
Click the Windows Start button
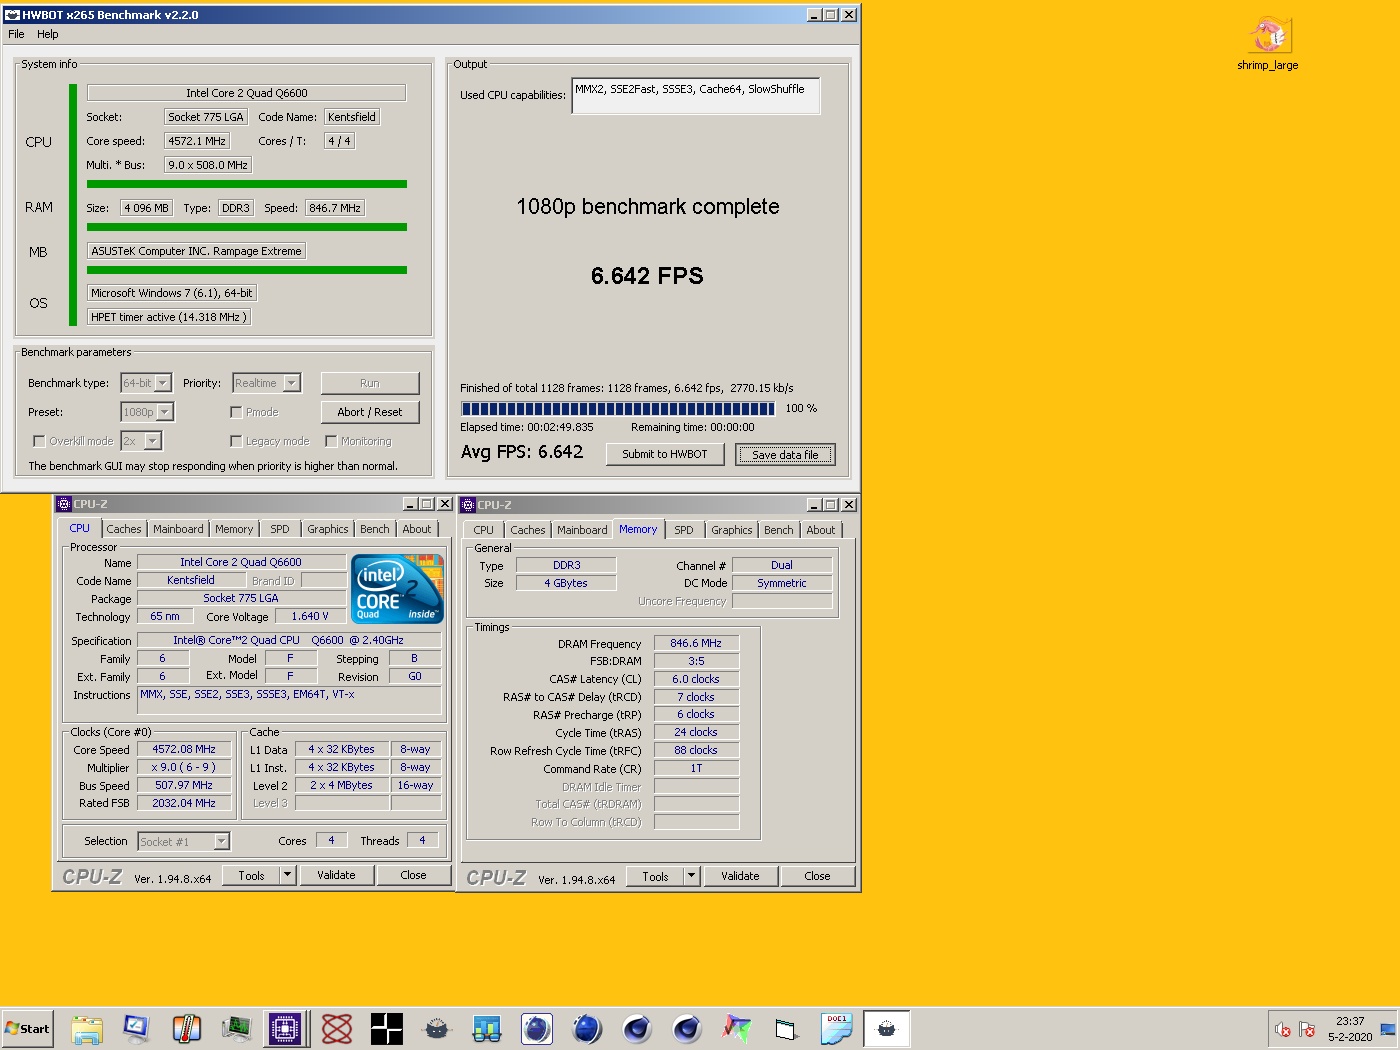[x=27, y=1028]
